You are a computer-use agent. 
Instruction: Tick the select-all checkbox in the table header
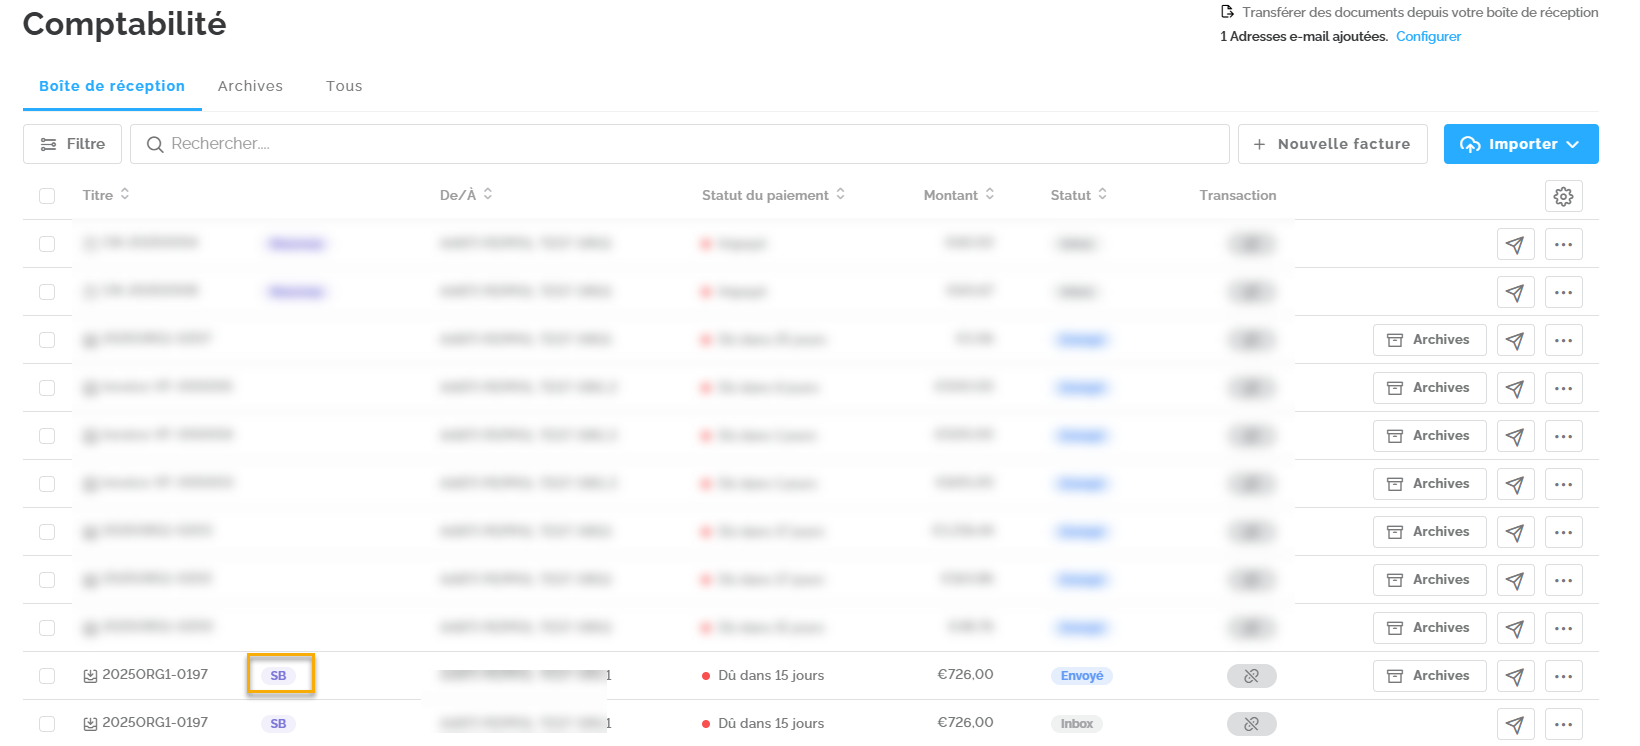[x=47, y=196]
